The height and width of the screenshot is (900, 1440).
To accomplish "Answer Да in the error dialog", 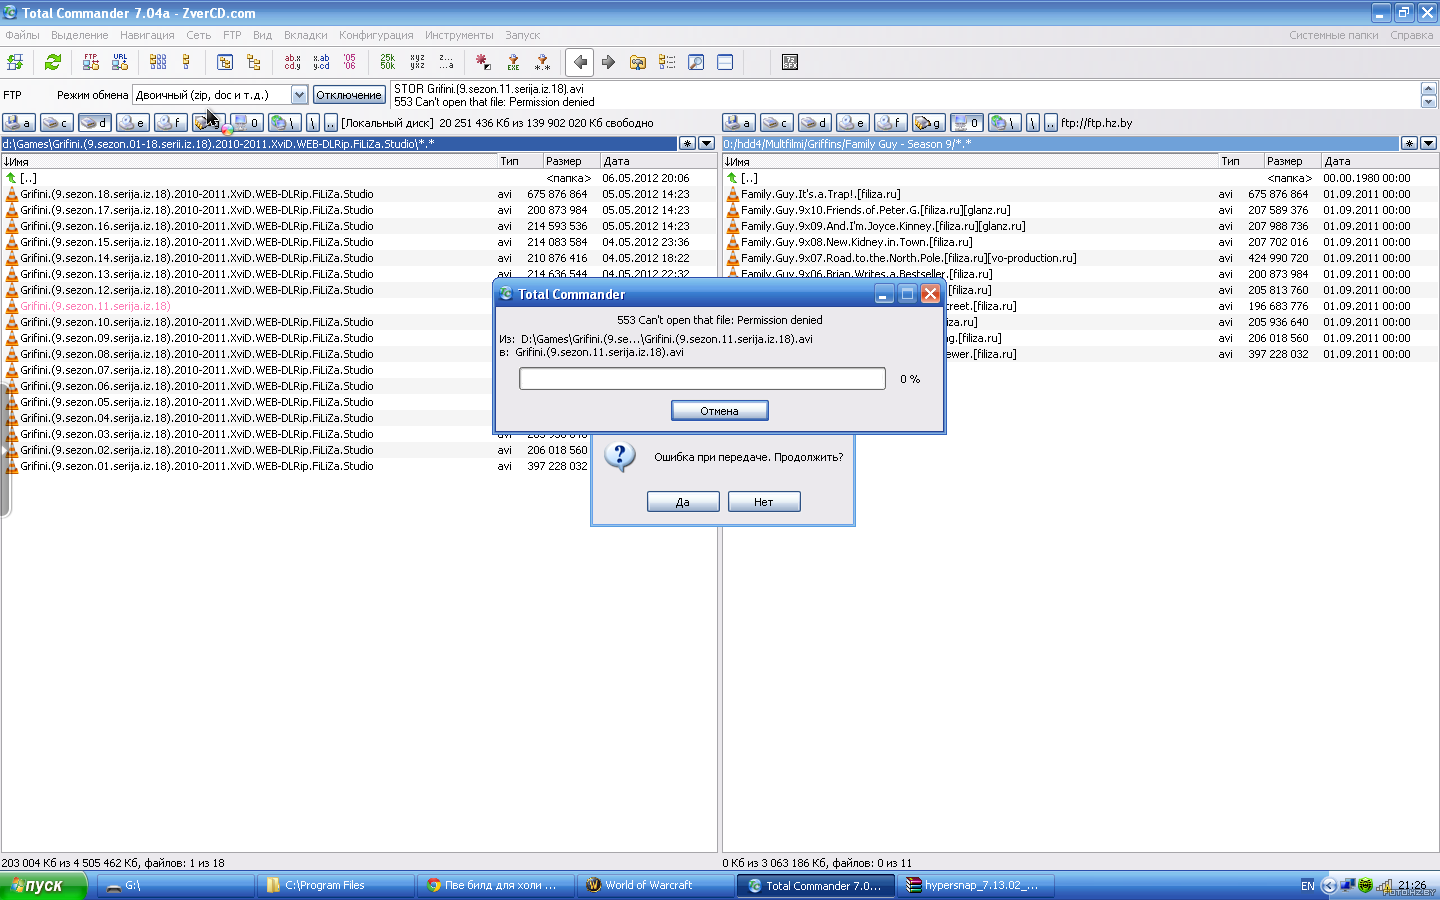I will (683, 502).
